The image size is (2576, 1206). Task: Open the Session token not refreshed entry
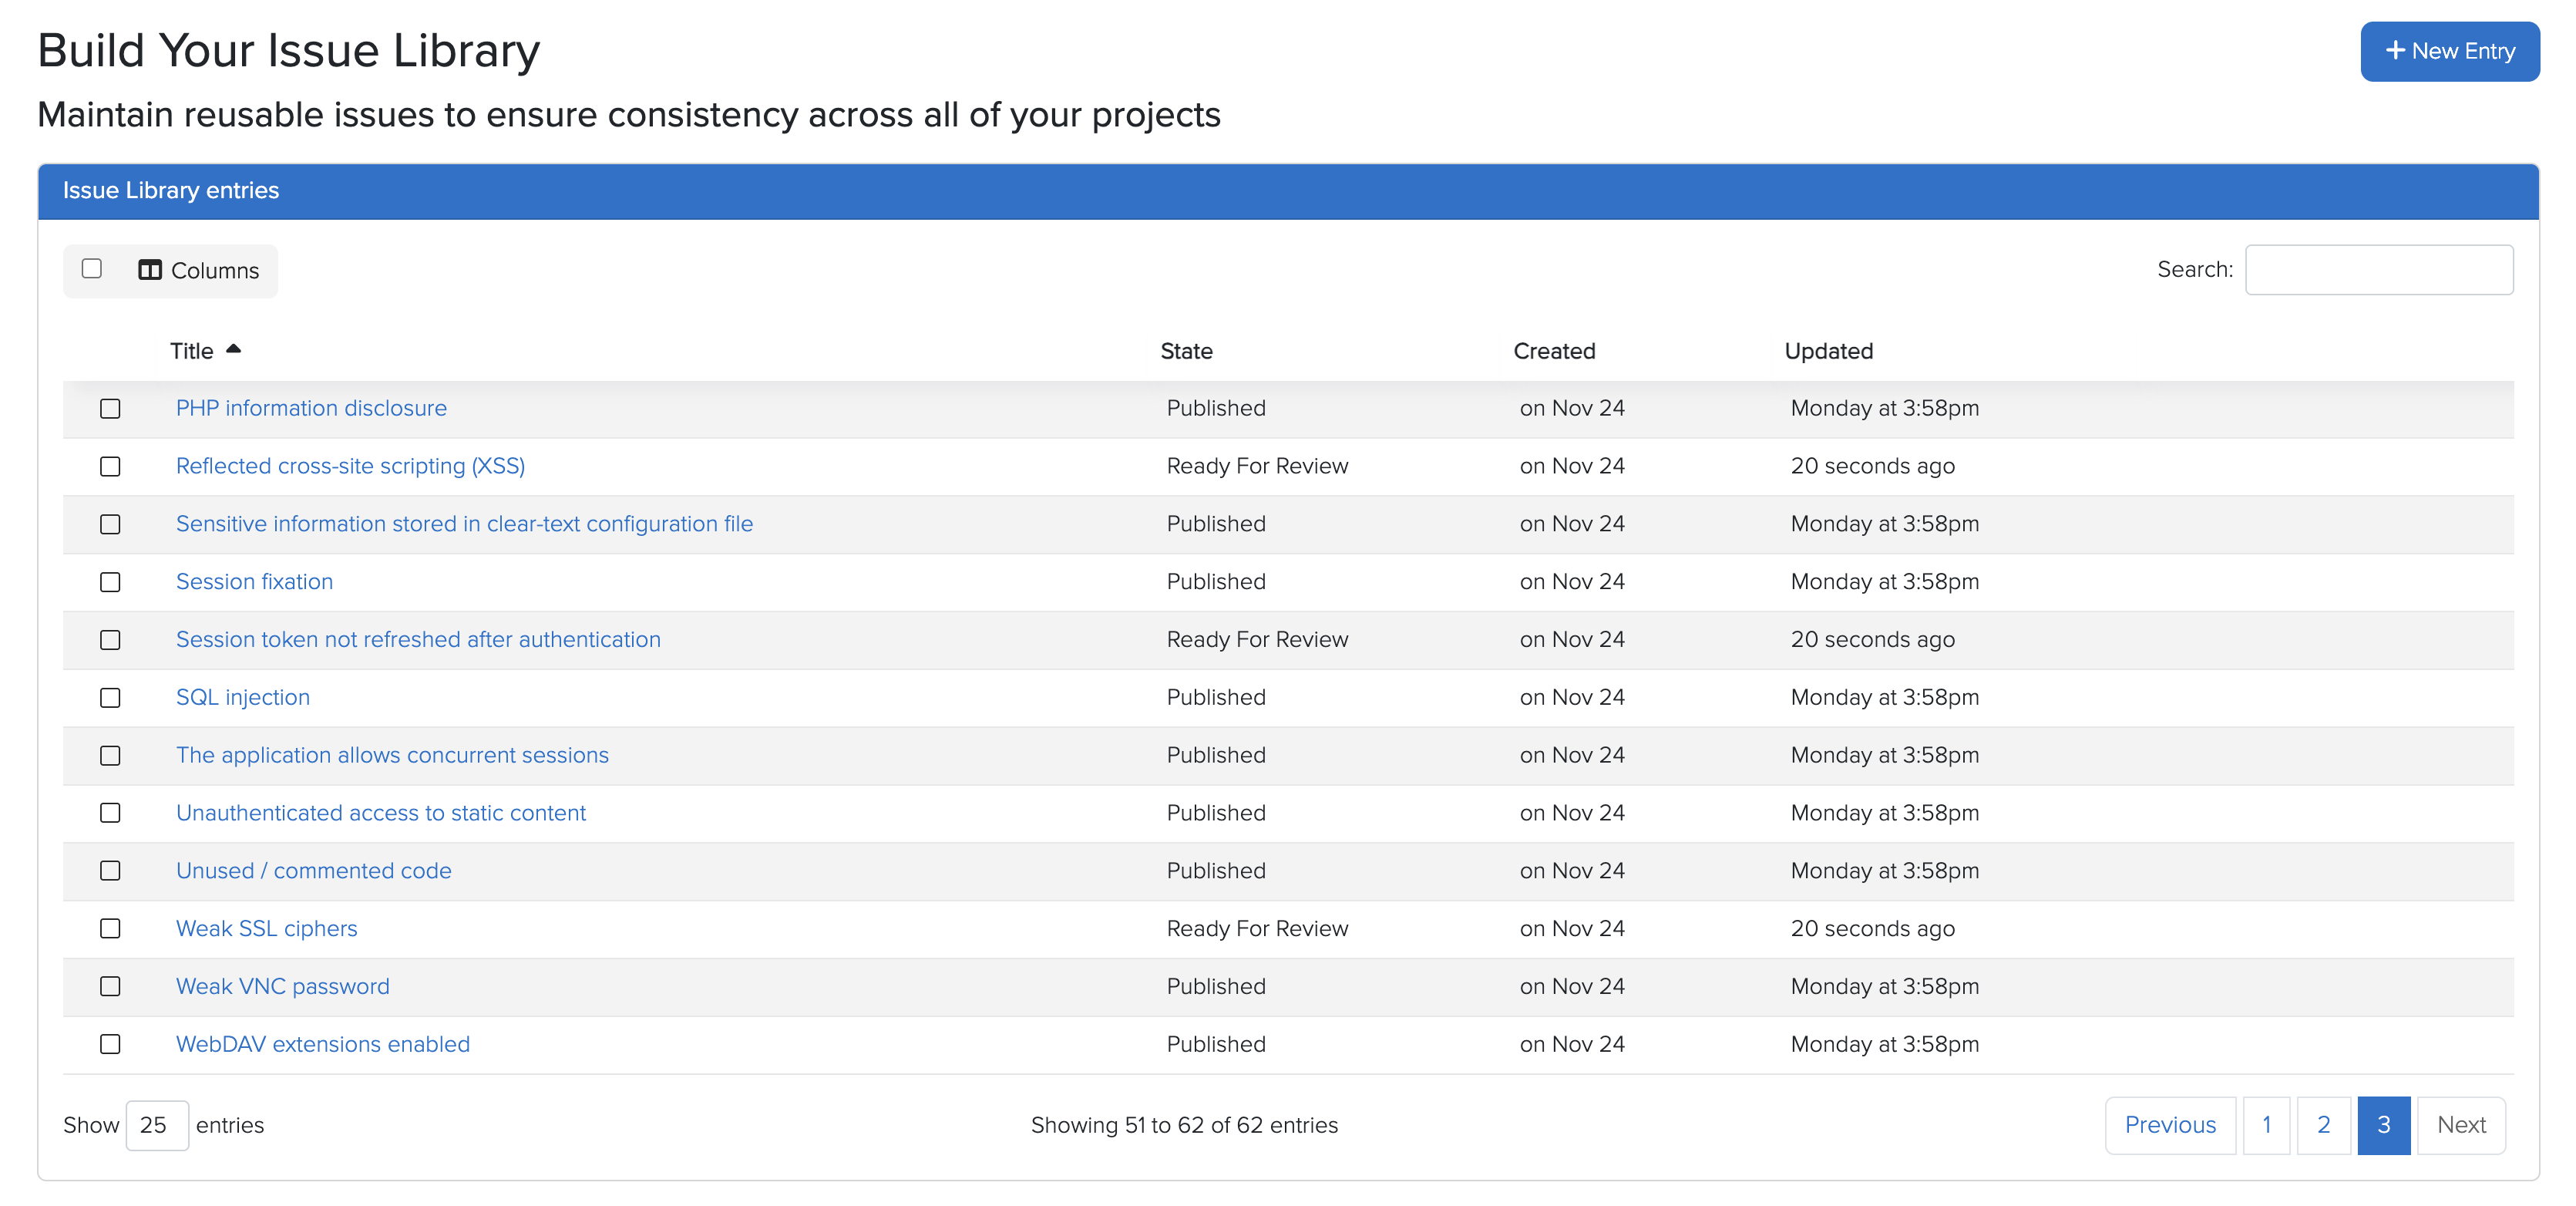[418, 640]
